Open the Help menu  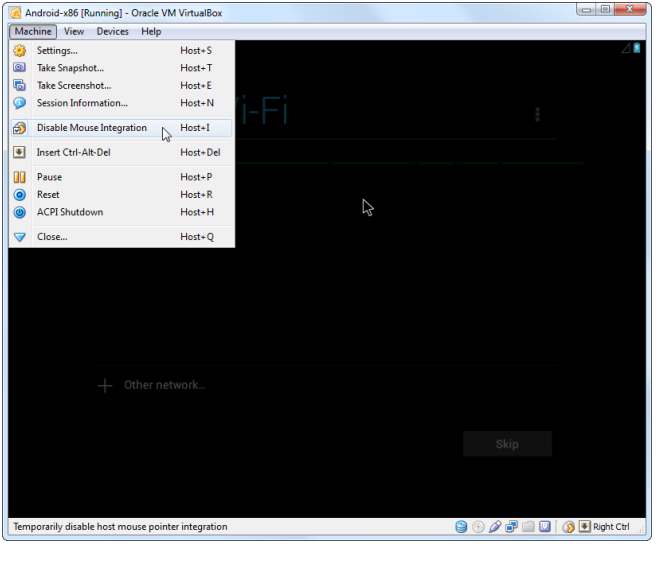151,32
